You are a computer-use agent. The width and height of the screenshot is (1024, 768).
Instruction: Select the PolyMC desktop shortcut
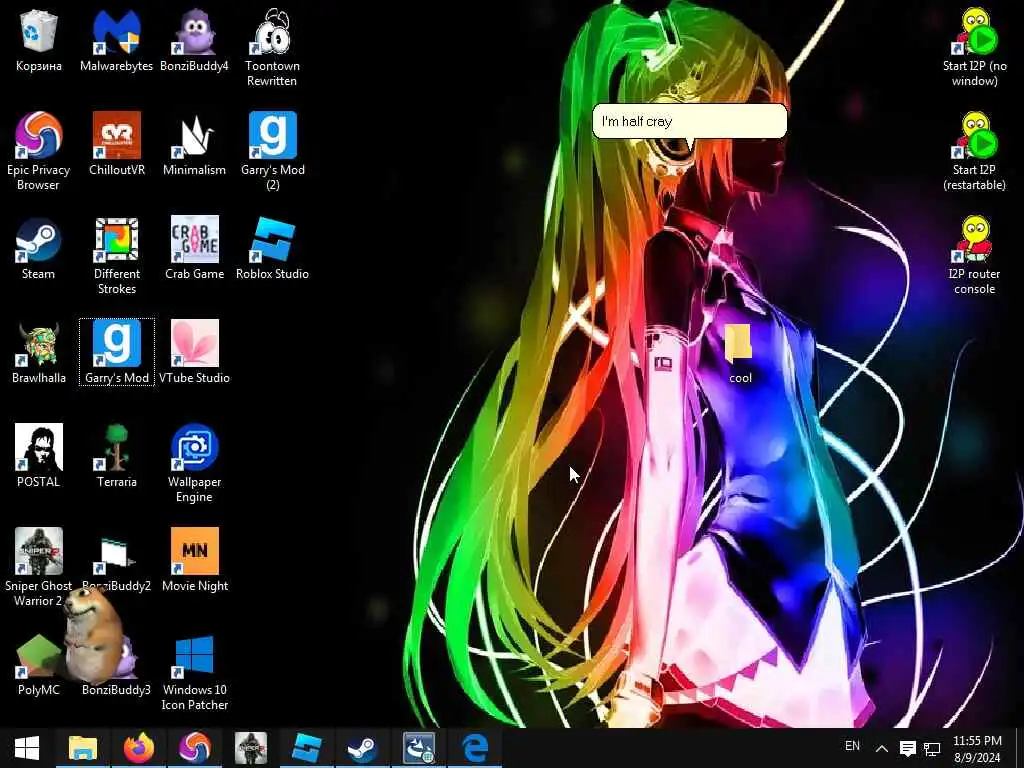tap(39, 664)
